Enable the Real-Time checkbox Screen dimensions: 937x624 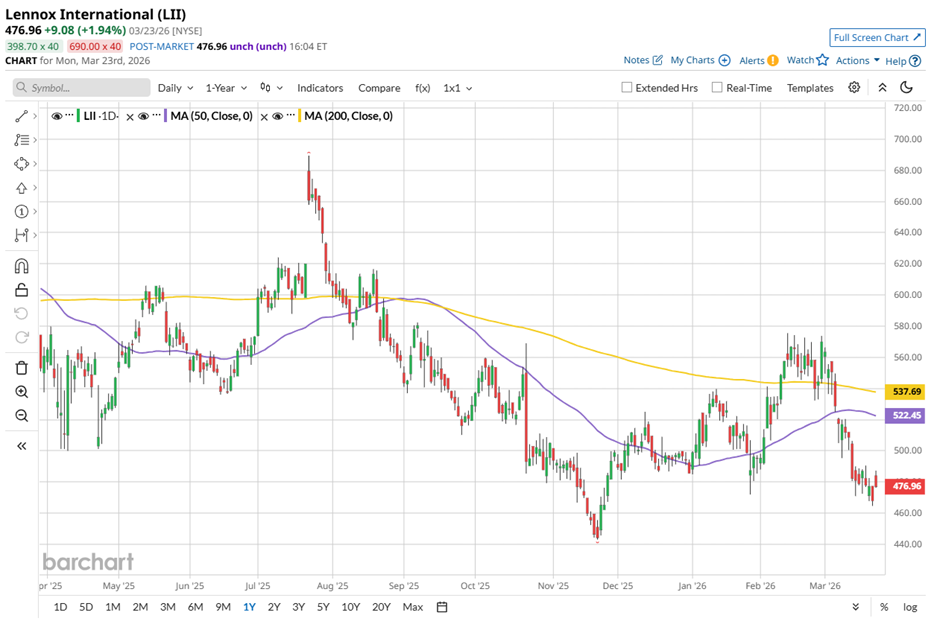coord(717,88)
